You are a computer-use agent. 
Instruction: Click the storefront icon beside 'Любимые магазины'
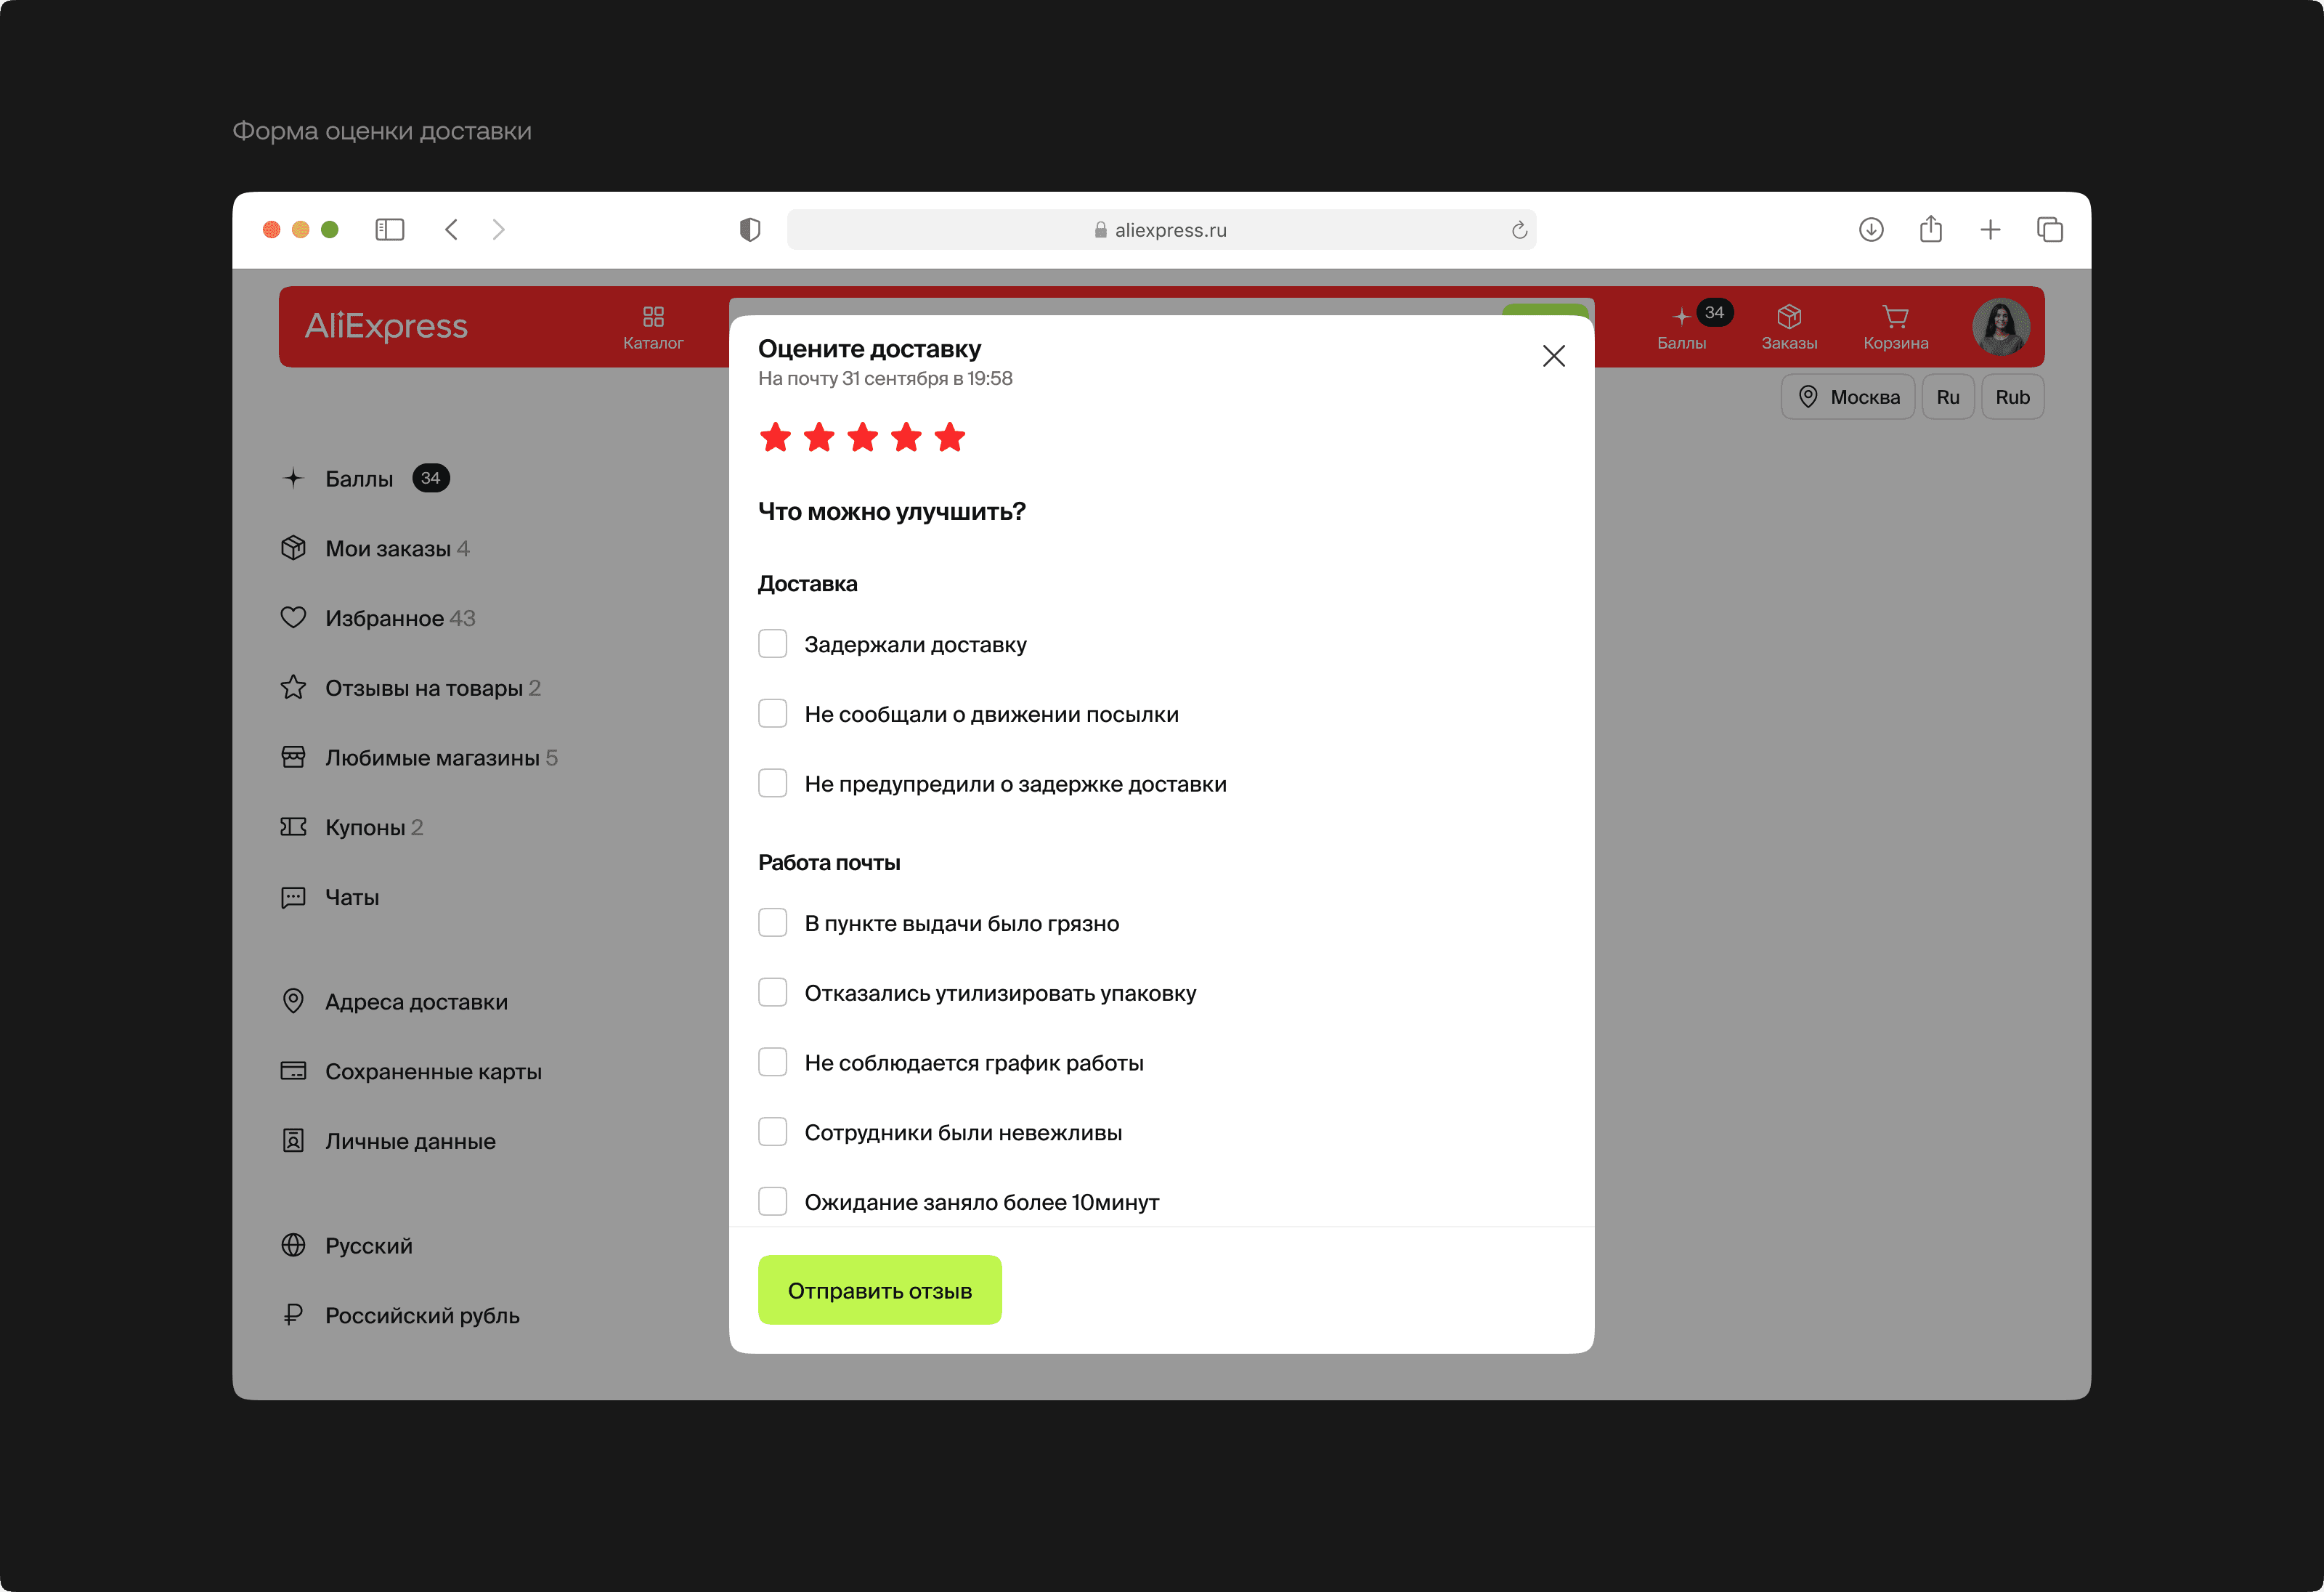pyautogui.click(x=293, y=757)
